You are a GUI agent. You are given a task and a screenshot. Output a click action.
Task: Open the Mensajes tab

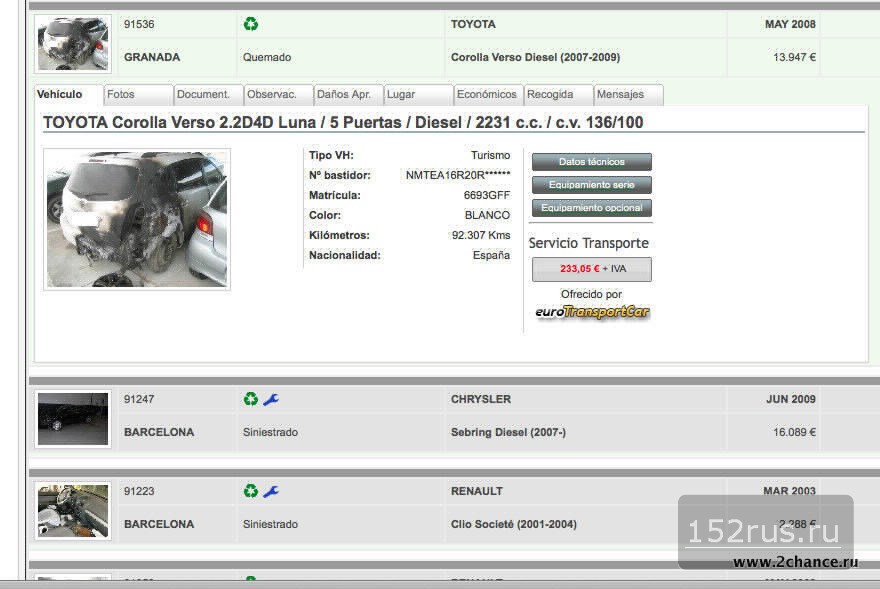point(629,94)
